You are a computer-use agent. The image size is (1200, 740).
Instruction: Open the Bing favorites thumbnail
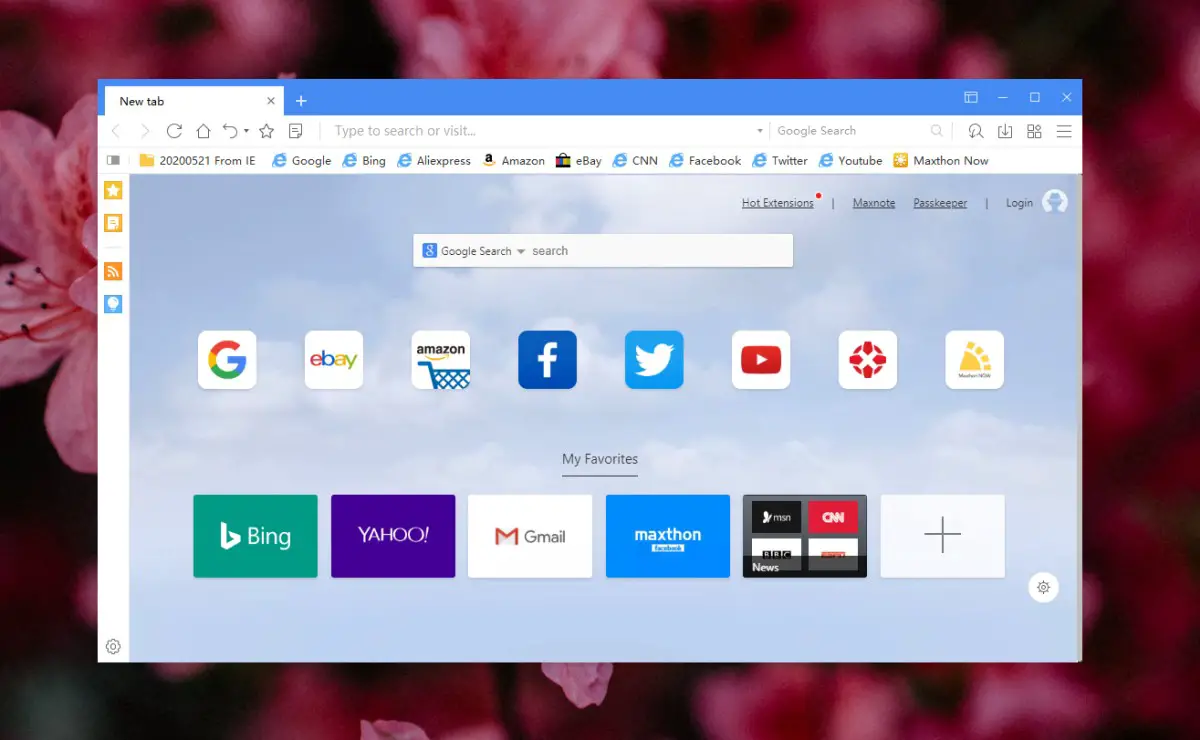(256, 536)
